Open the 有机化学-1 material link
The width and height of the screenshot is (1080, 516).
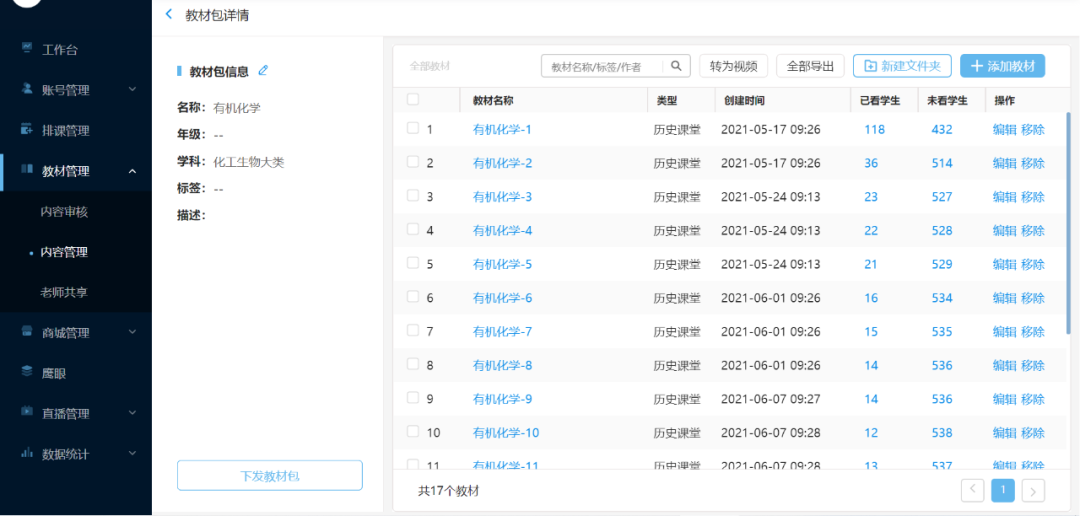pyautogui.click(x=502, y=130)
